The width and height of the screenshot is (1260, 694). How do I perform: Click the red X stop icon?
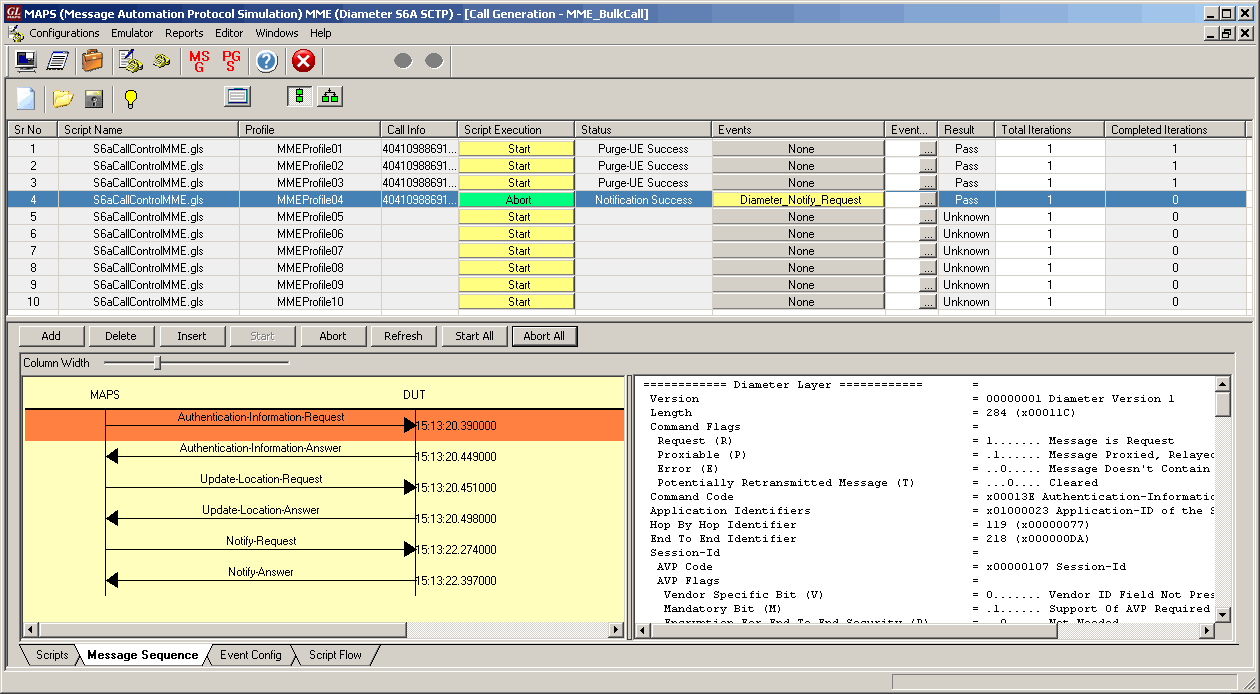tap(303, 61)
